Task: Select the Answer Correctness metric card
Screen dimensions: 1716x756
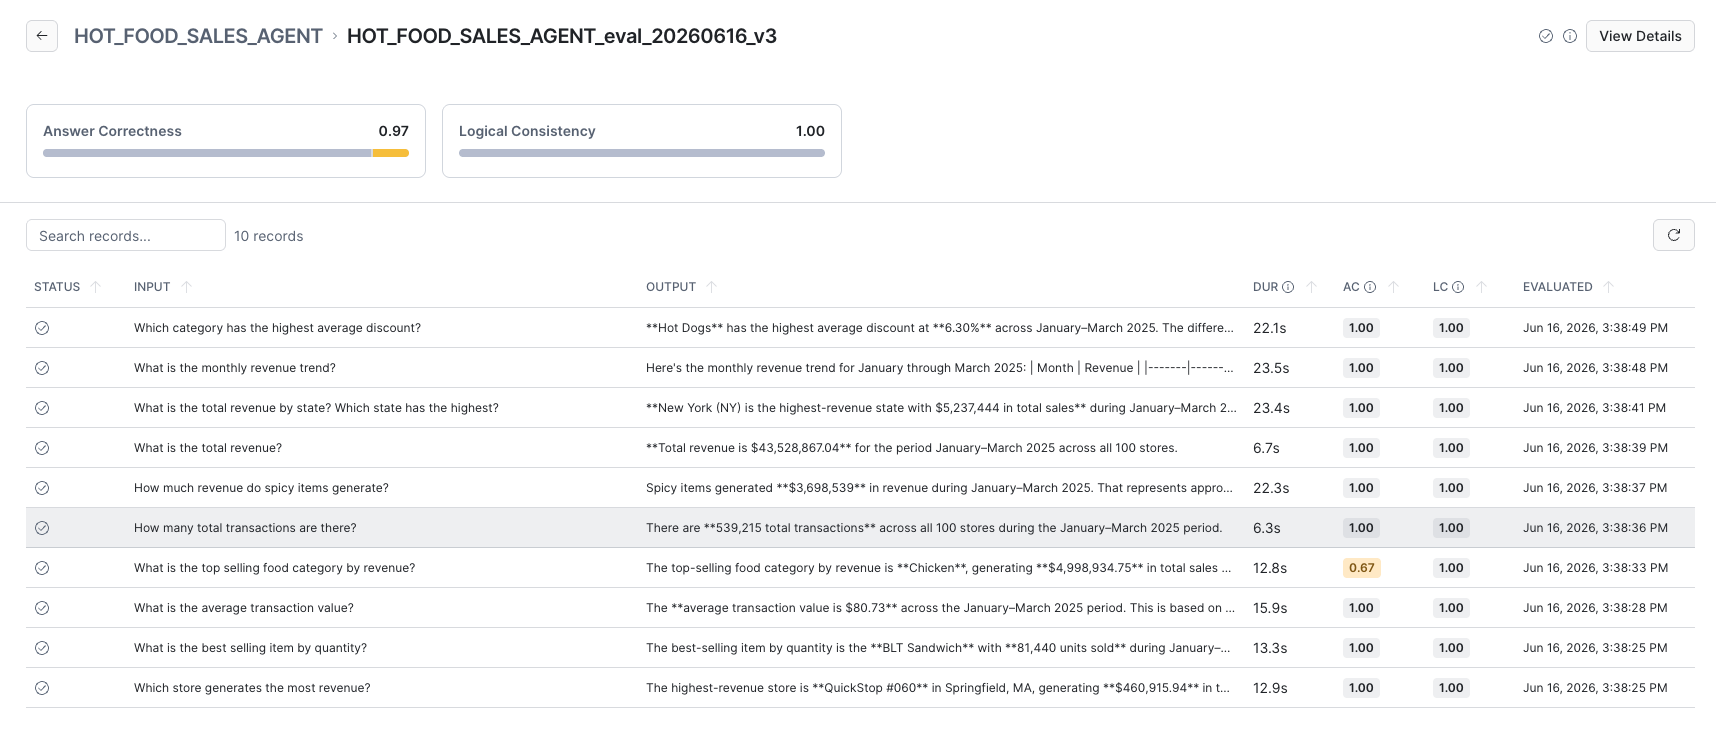Action: (226, 141)
